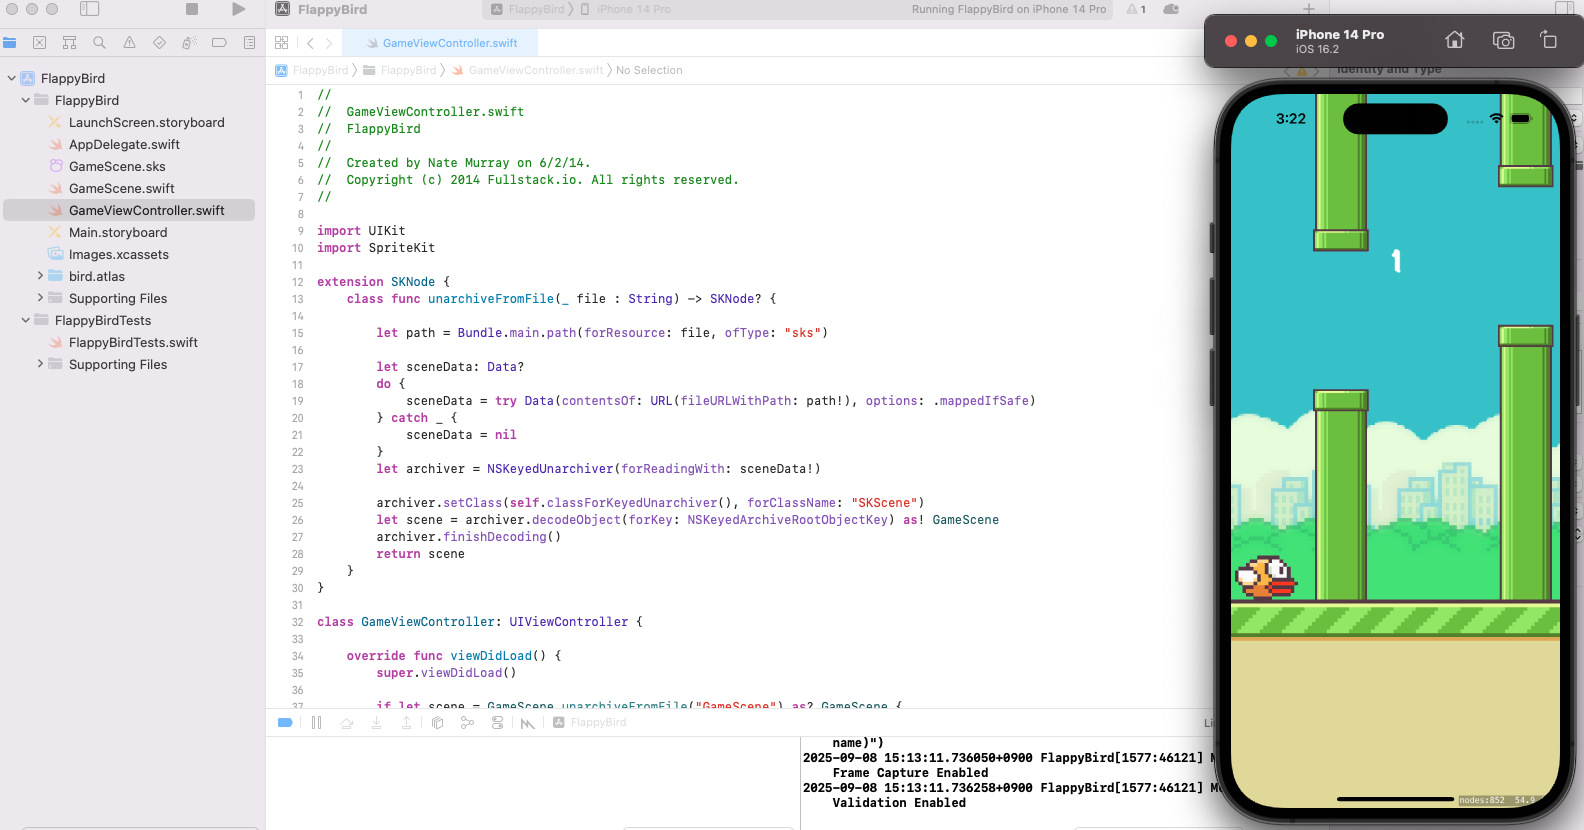This screenshot has width=1584, height=830.
Task: Tap the bird in the simulator game
Action: point(1266,577)
